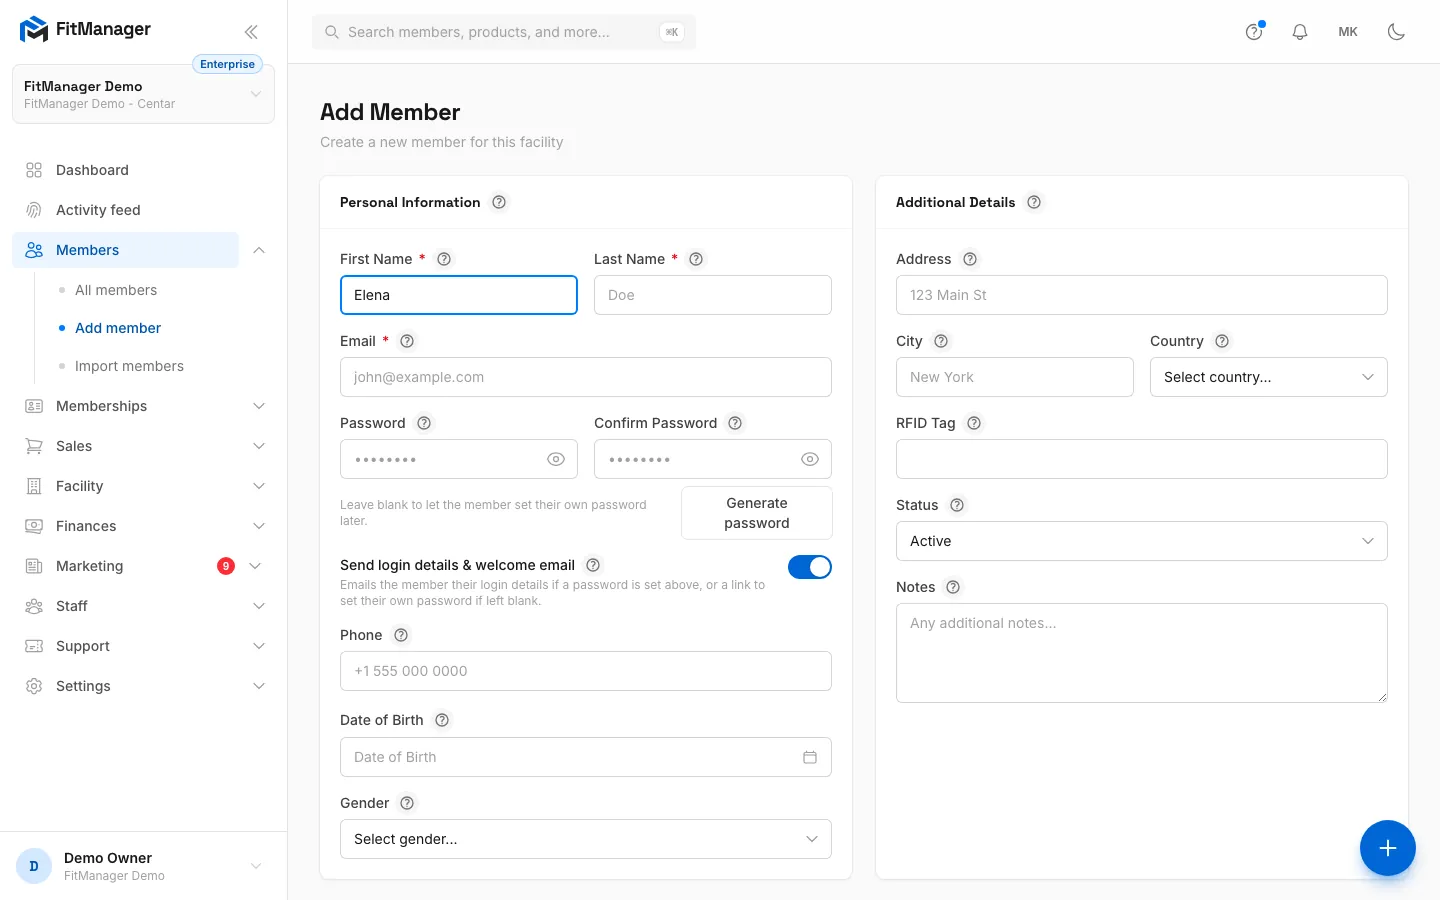Open the help icon with blue dot

click(1254, 32)
